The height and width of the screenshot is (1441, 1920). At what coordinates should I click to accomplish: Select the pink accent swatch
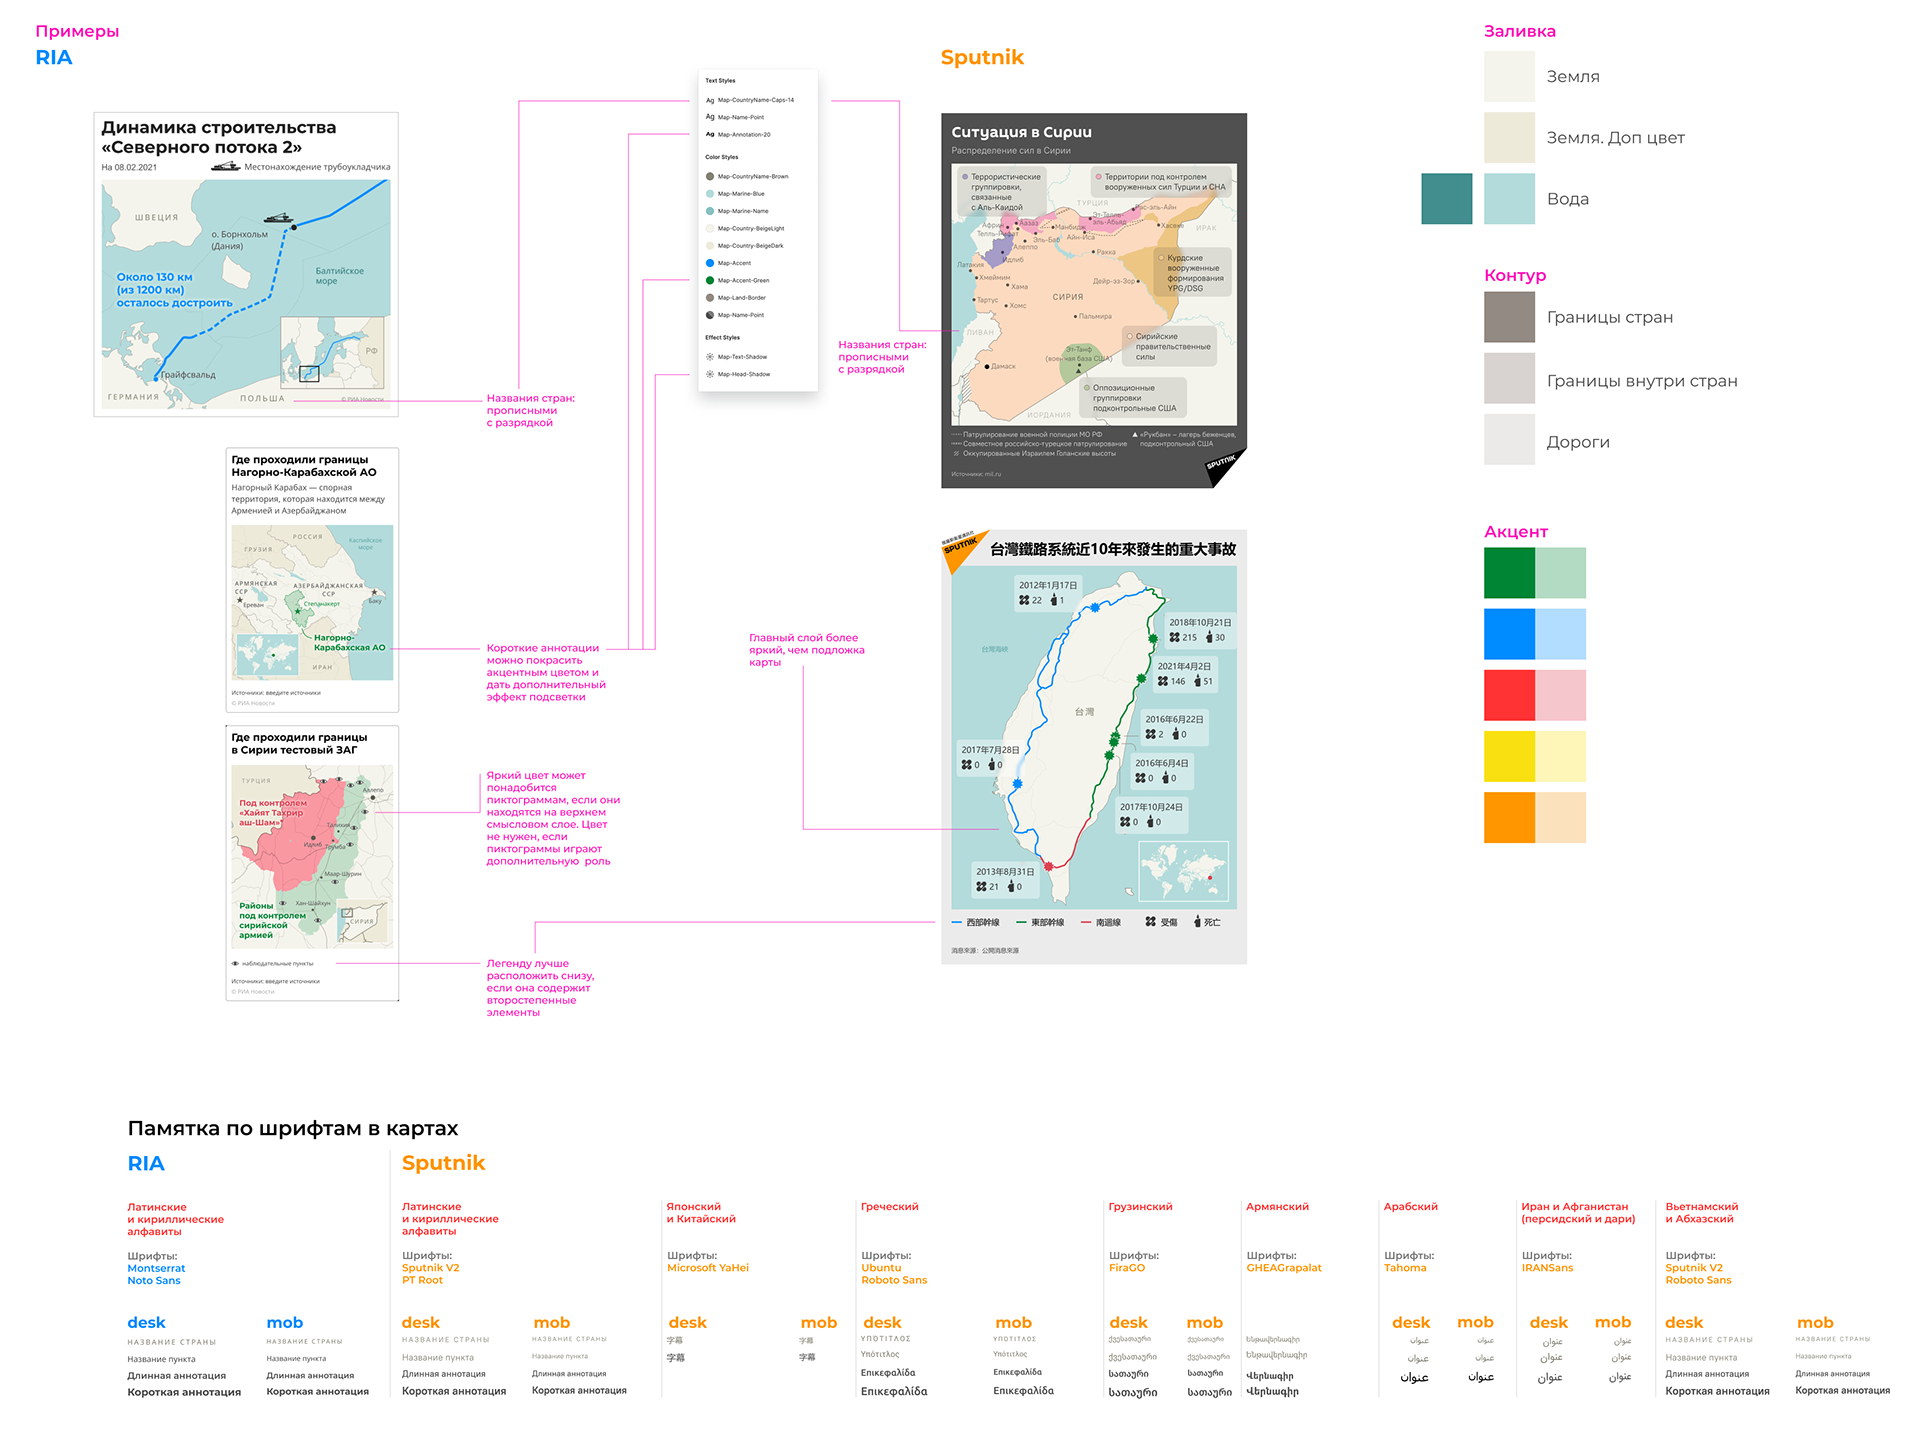(x=1560, y=695)
